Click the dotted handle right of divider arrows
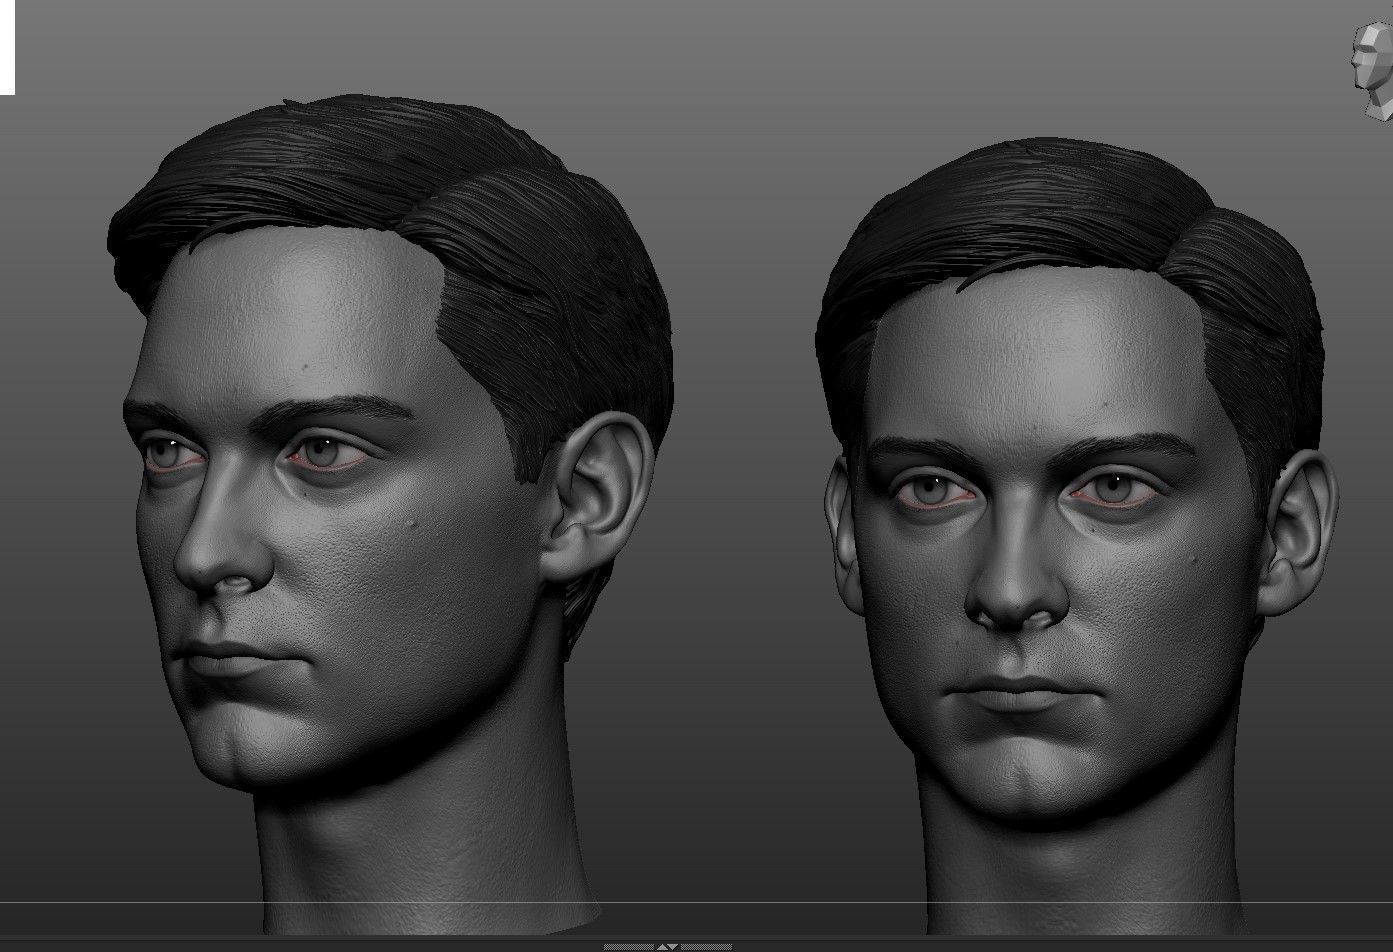The width and height of the screenshot is (1393, 952). point(706,947)
